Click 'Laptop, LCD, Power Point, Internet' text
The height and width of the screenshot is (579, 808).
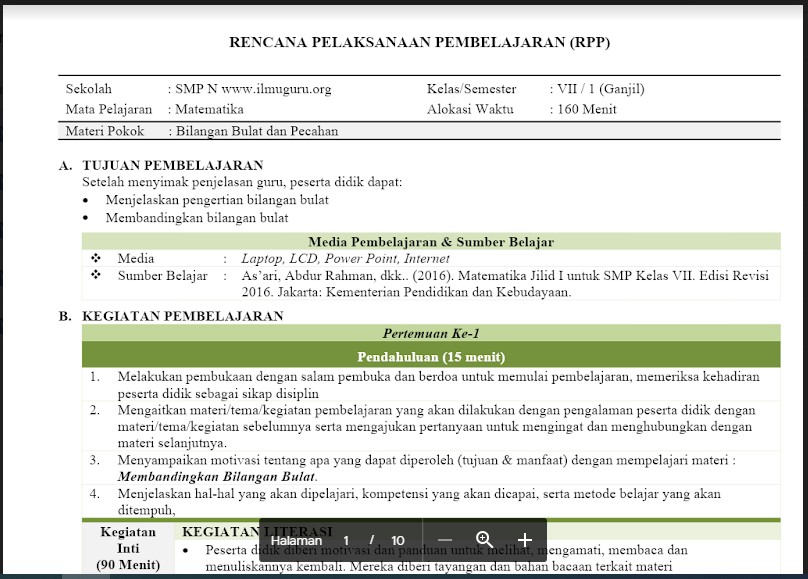(x=345, y=259)
